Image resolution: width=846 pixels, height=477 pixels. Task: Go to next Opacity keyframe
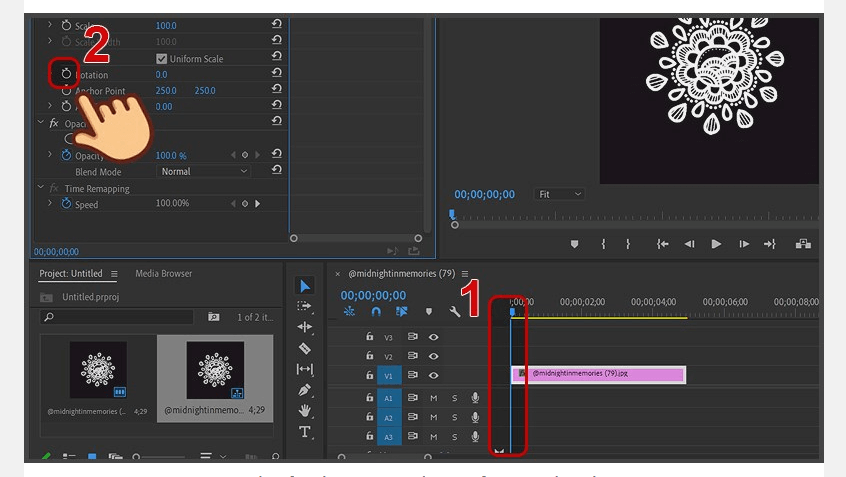tap(257, 155)
